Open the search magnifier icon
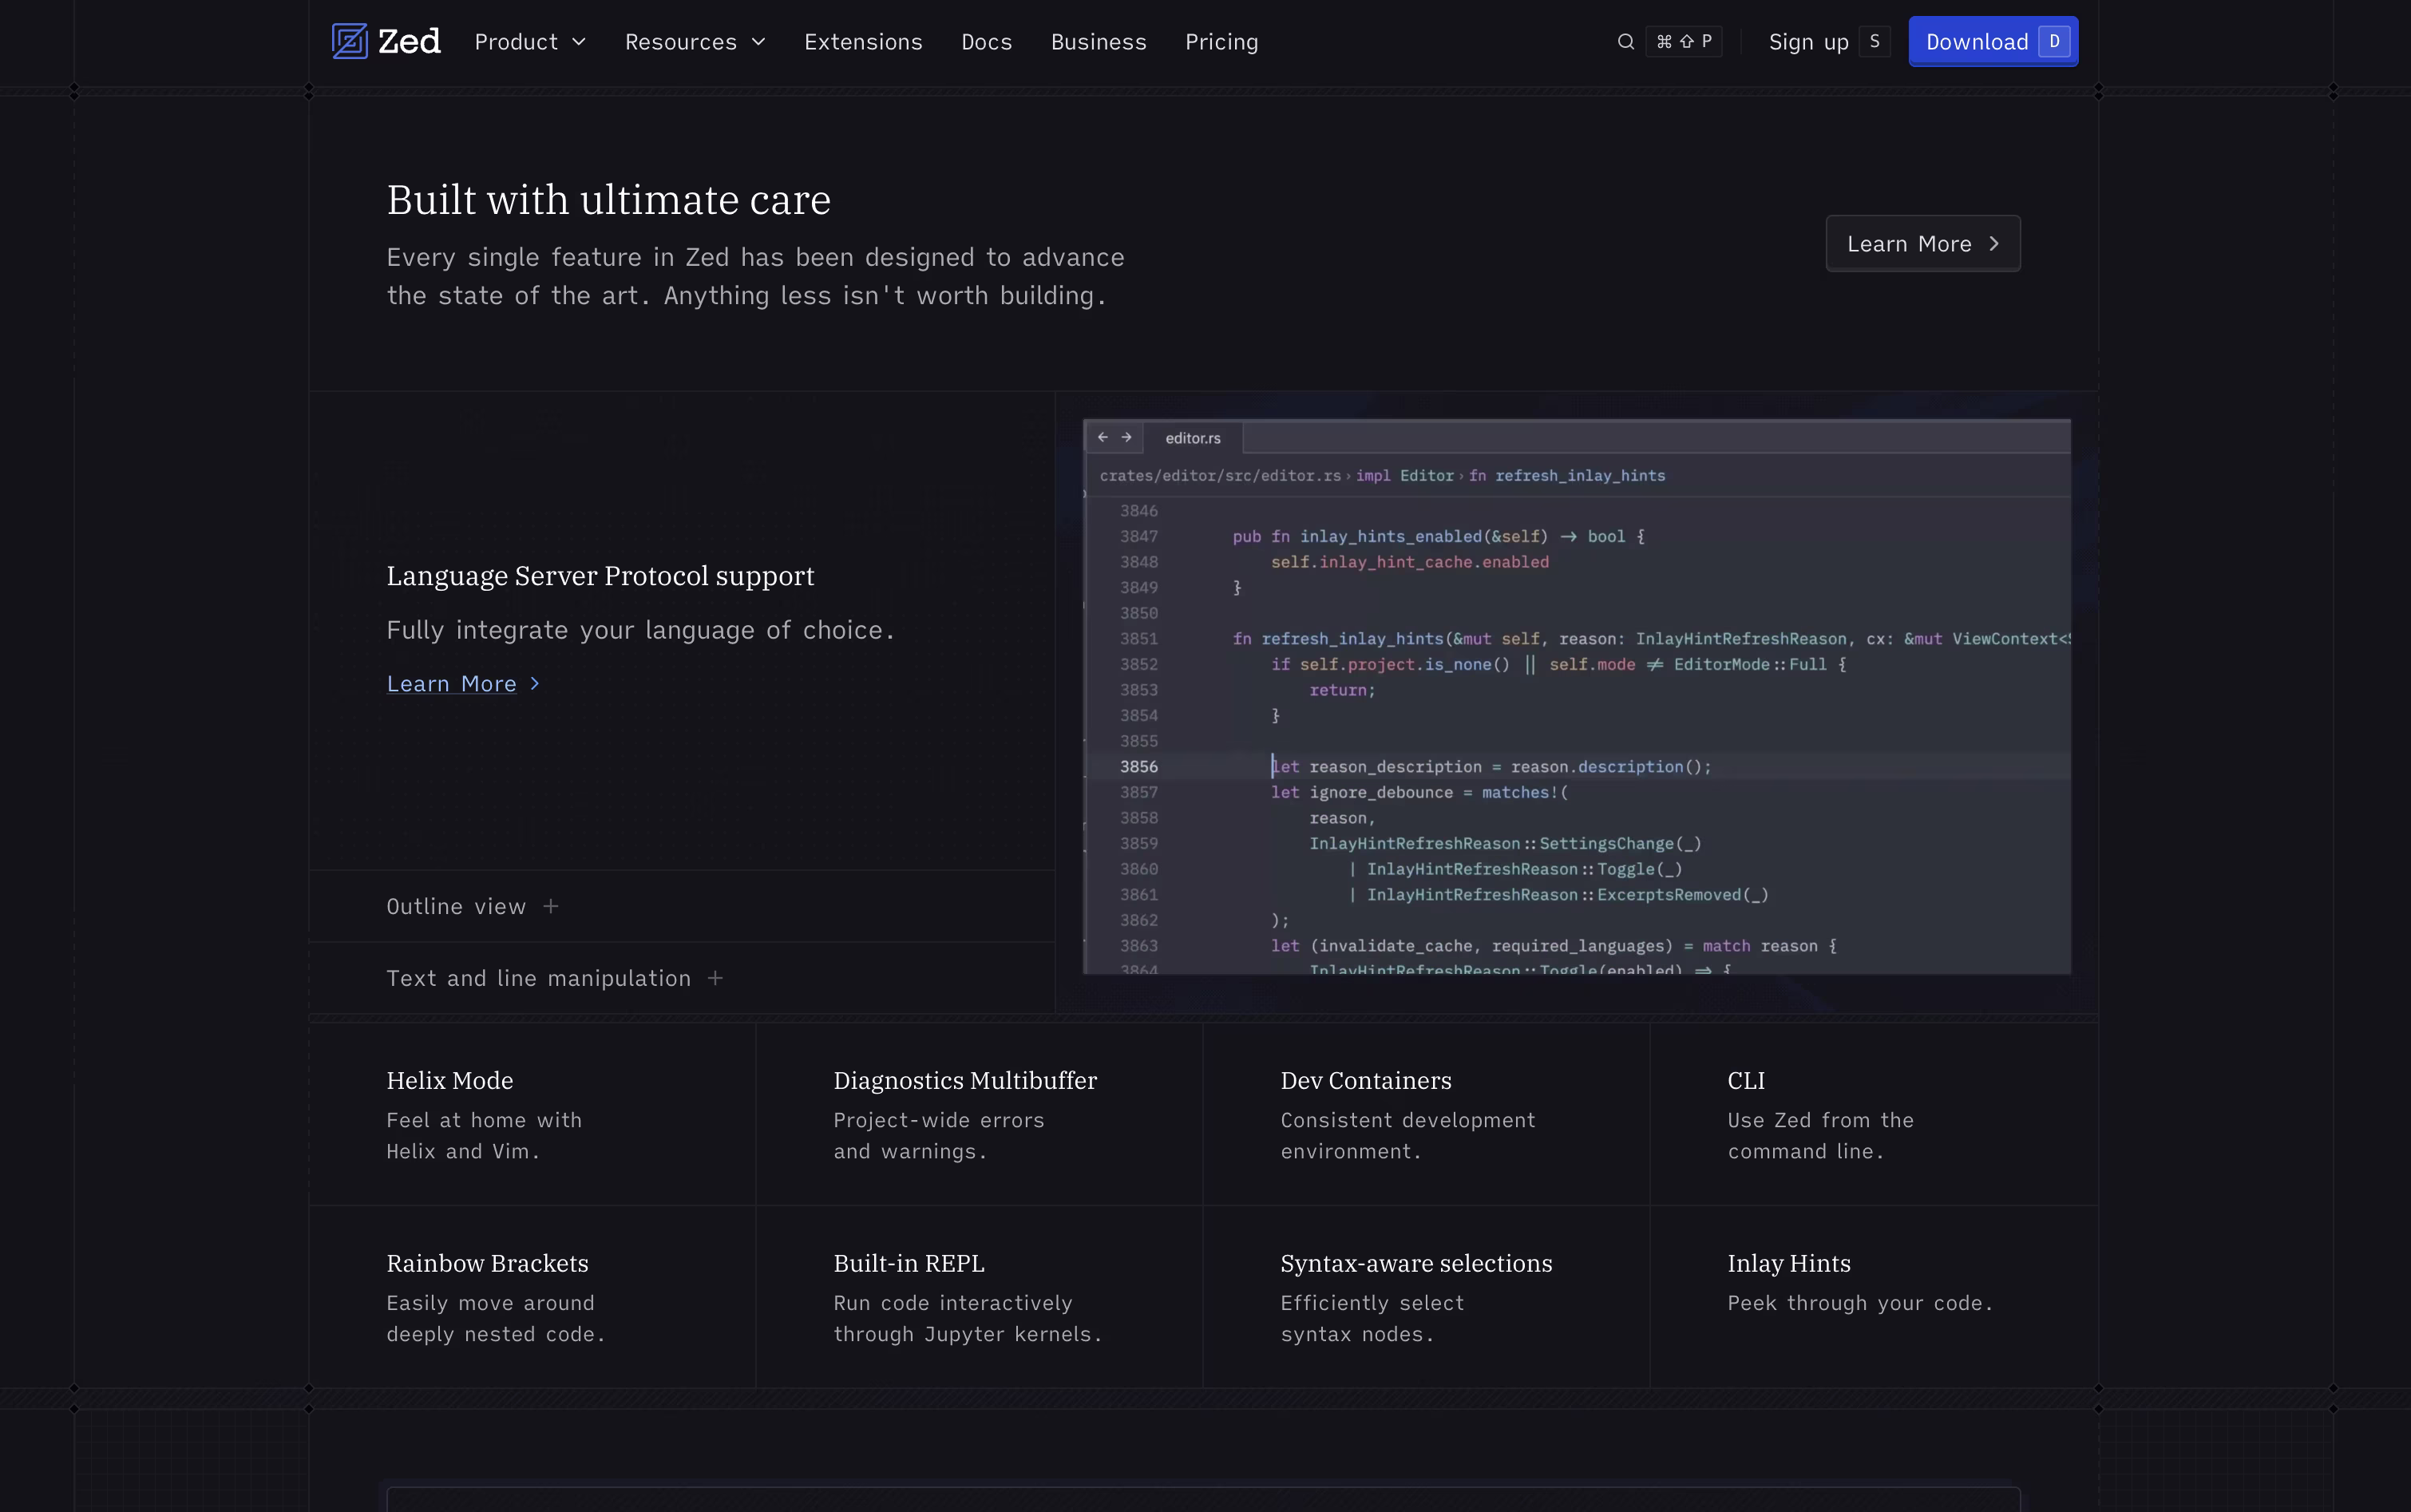Image resolution: width=2411 pixels, height=1512 pixels. [1626, 42]
